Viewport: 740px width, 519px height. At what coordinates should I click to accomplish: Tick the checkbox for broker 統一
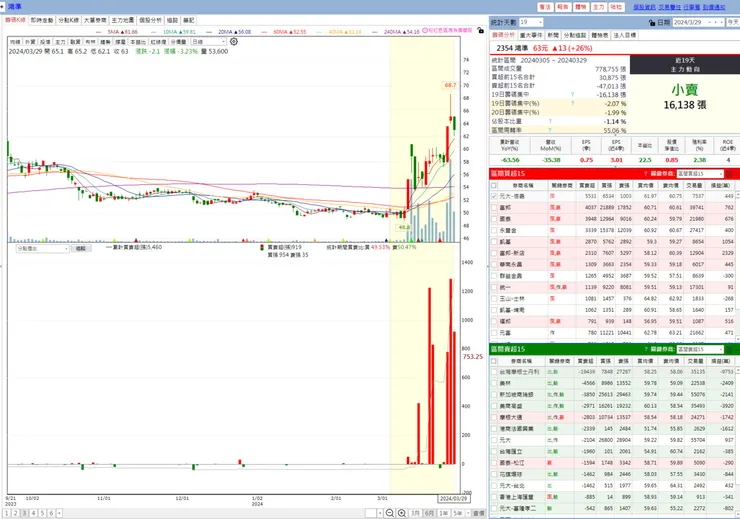(x=494, y=287)
